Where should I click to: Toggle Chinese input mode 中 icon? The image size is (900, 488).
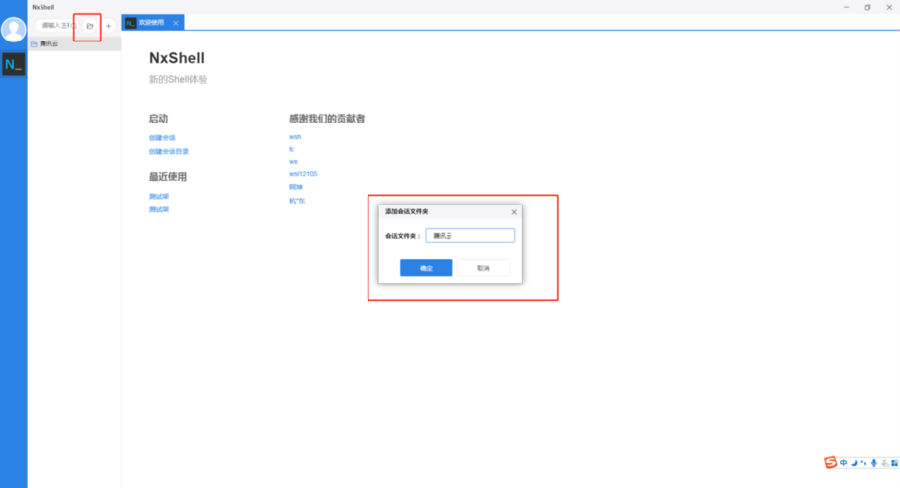(843, 463)
